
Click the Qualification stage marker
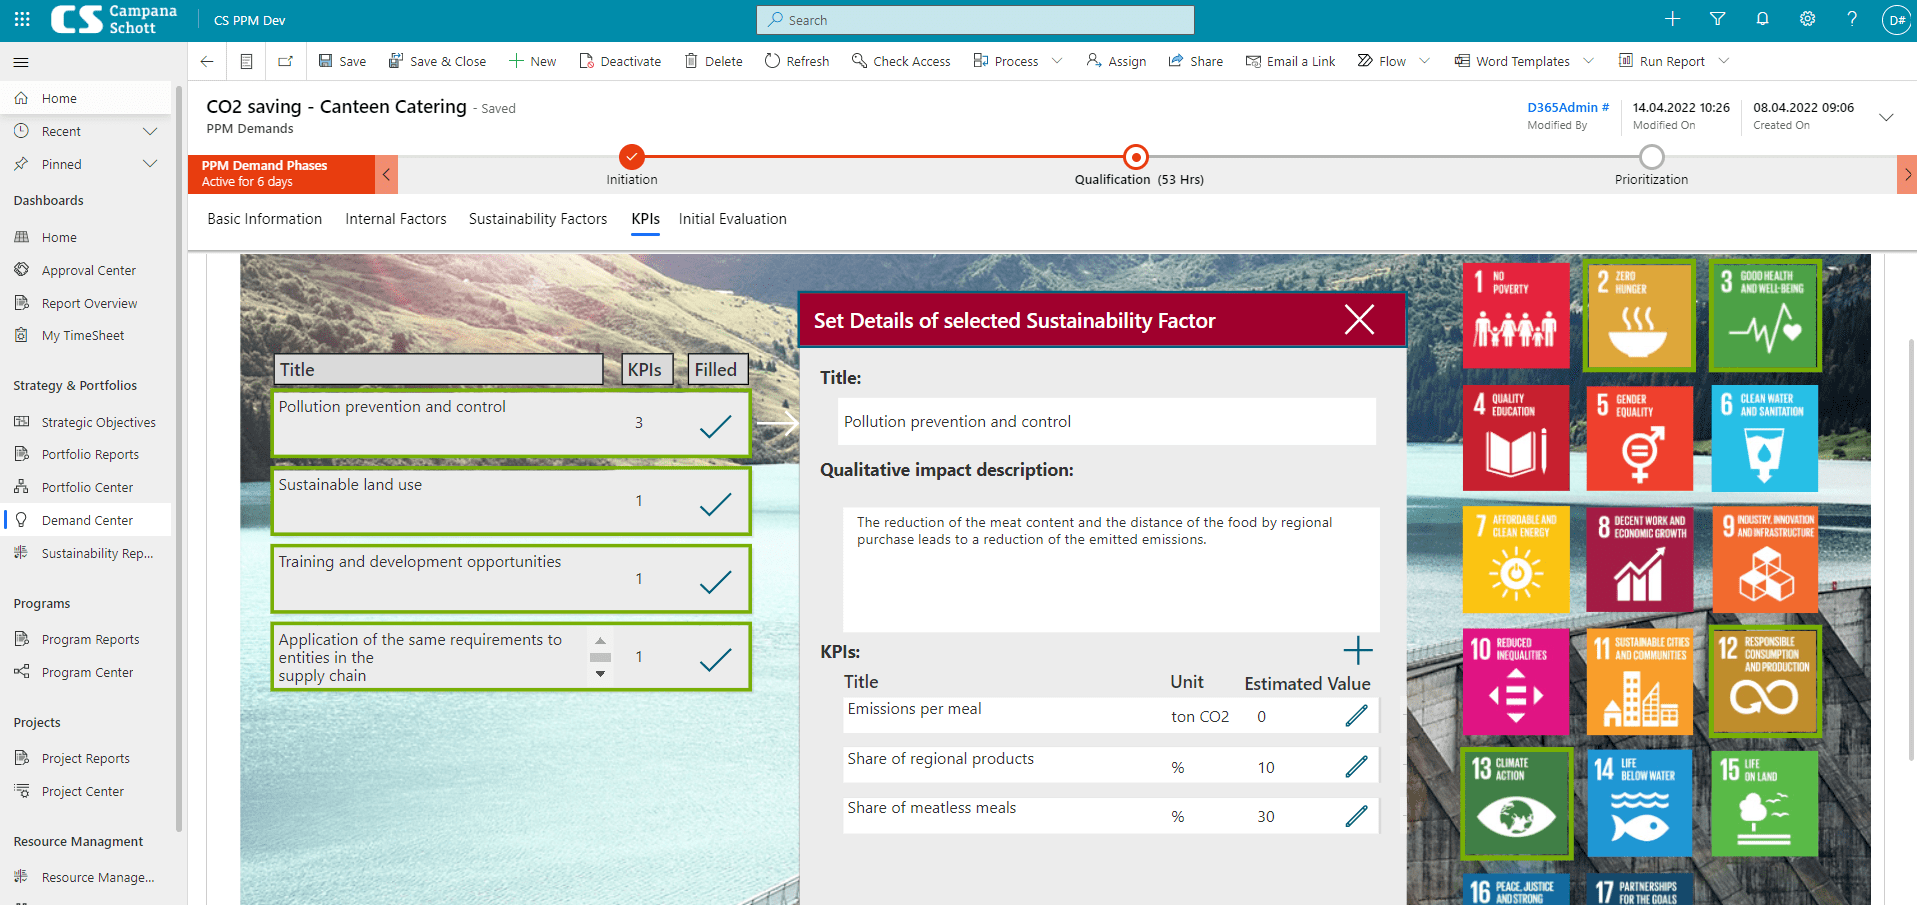tap(1136, 157)
